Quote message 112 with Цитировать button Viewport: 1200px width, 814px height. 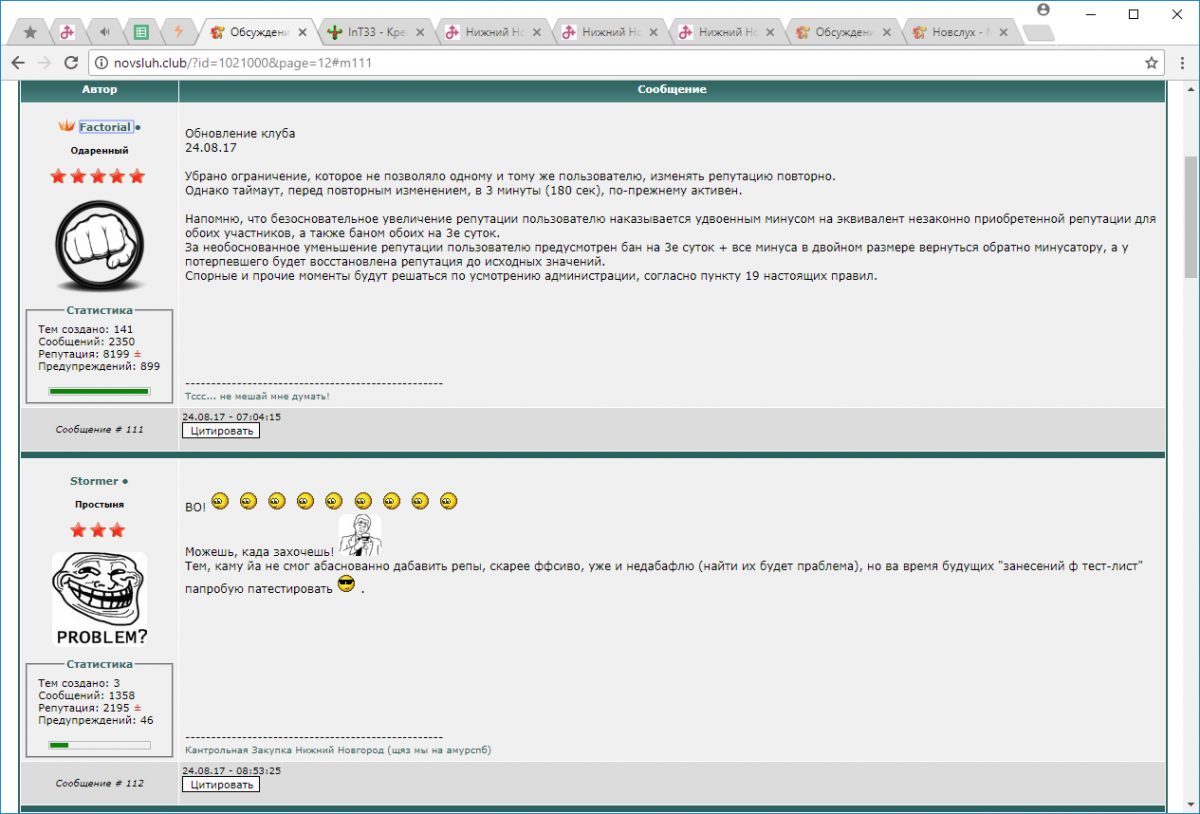pos(220,785)
